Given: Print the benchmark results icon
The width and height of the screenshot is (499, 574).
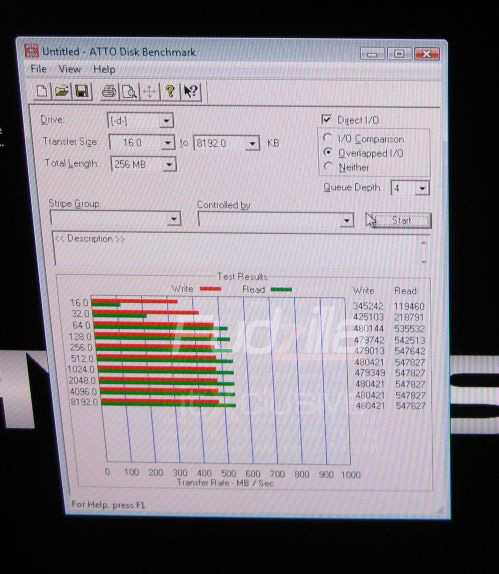Looking at the screenshot, I should [x=109, y=92].
